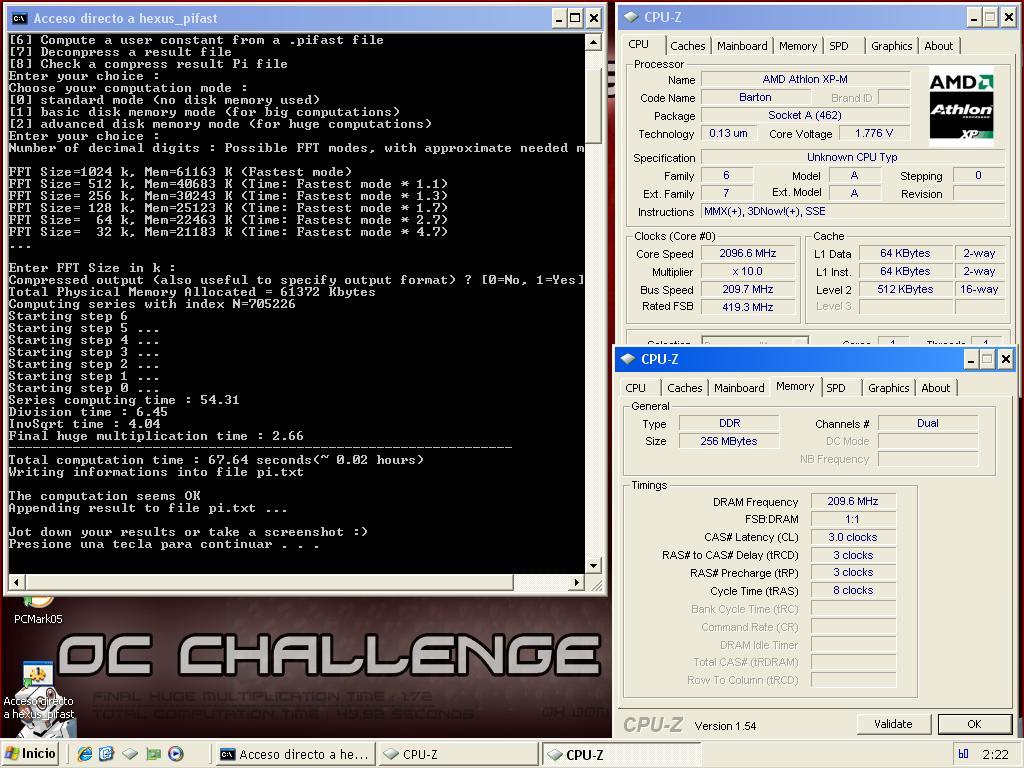
Task: Click the Outlook Express quick launch icon
Action: (106, 754)
